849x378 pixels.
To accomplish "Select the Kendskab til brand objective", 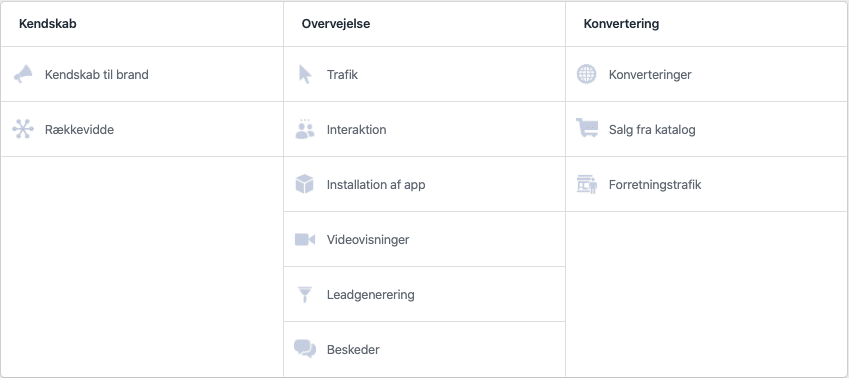I will tap(96, 75).
